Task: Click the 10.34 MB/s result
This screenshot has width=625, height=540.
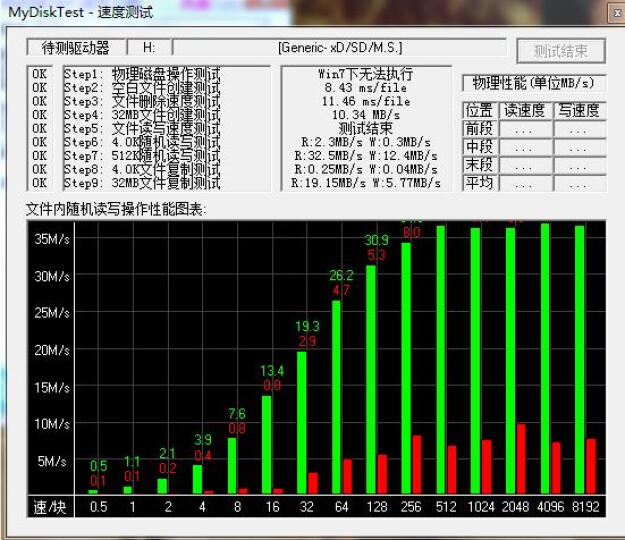Action: pos(366,115)
